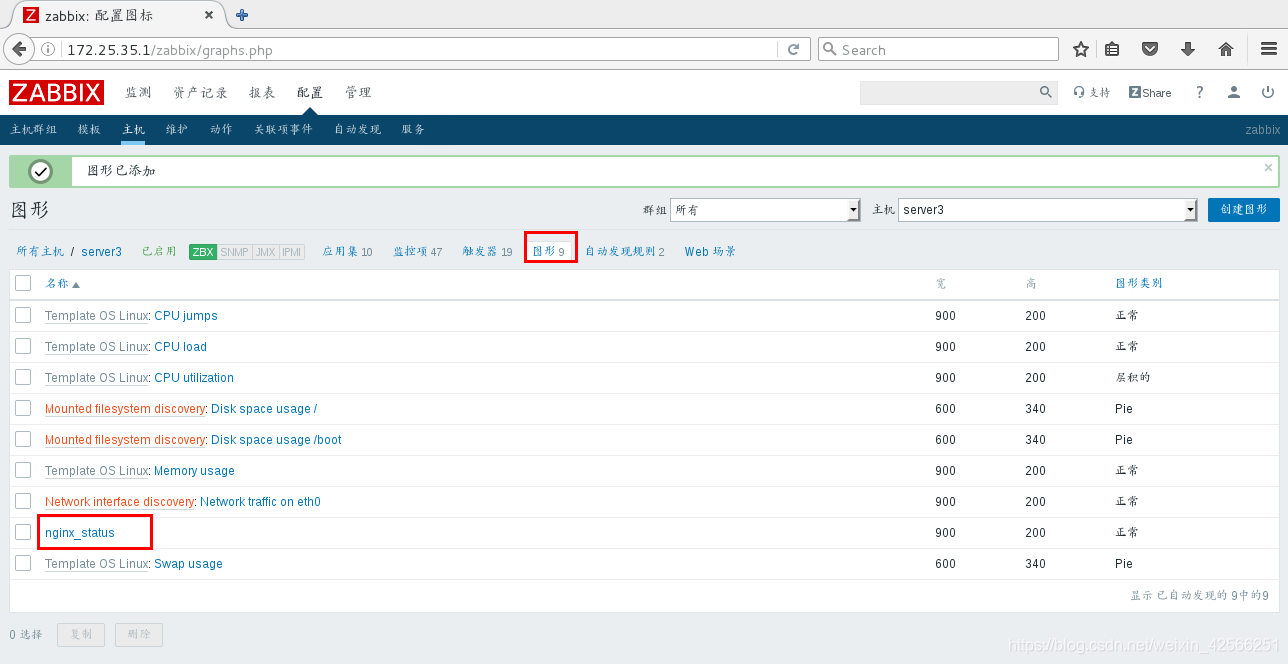Open the Swap usage graph link
Screen dimensions: 1288x664
[x=188, y=564]
